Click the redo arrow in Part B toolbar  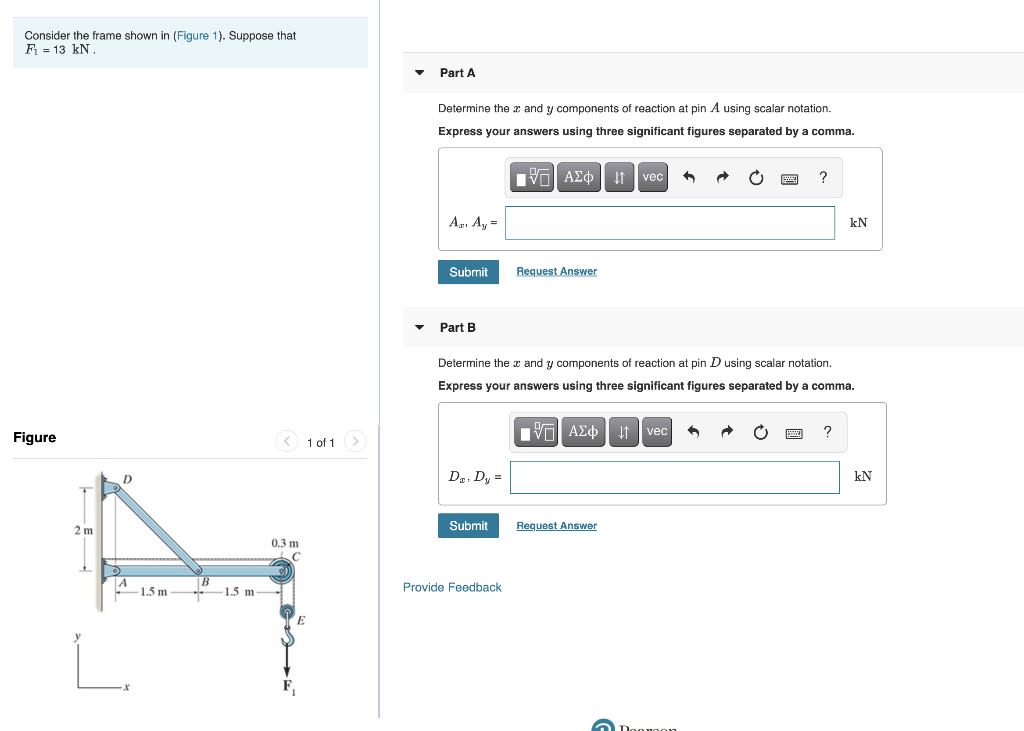click(x=726, y=432)
